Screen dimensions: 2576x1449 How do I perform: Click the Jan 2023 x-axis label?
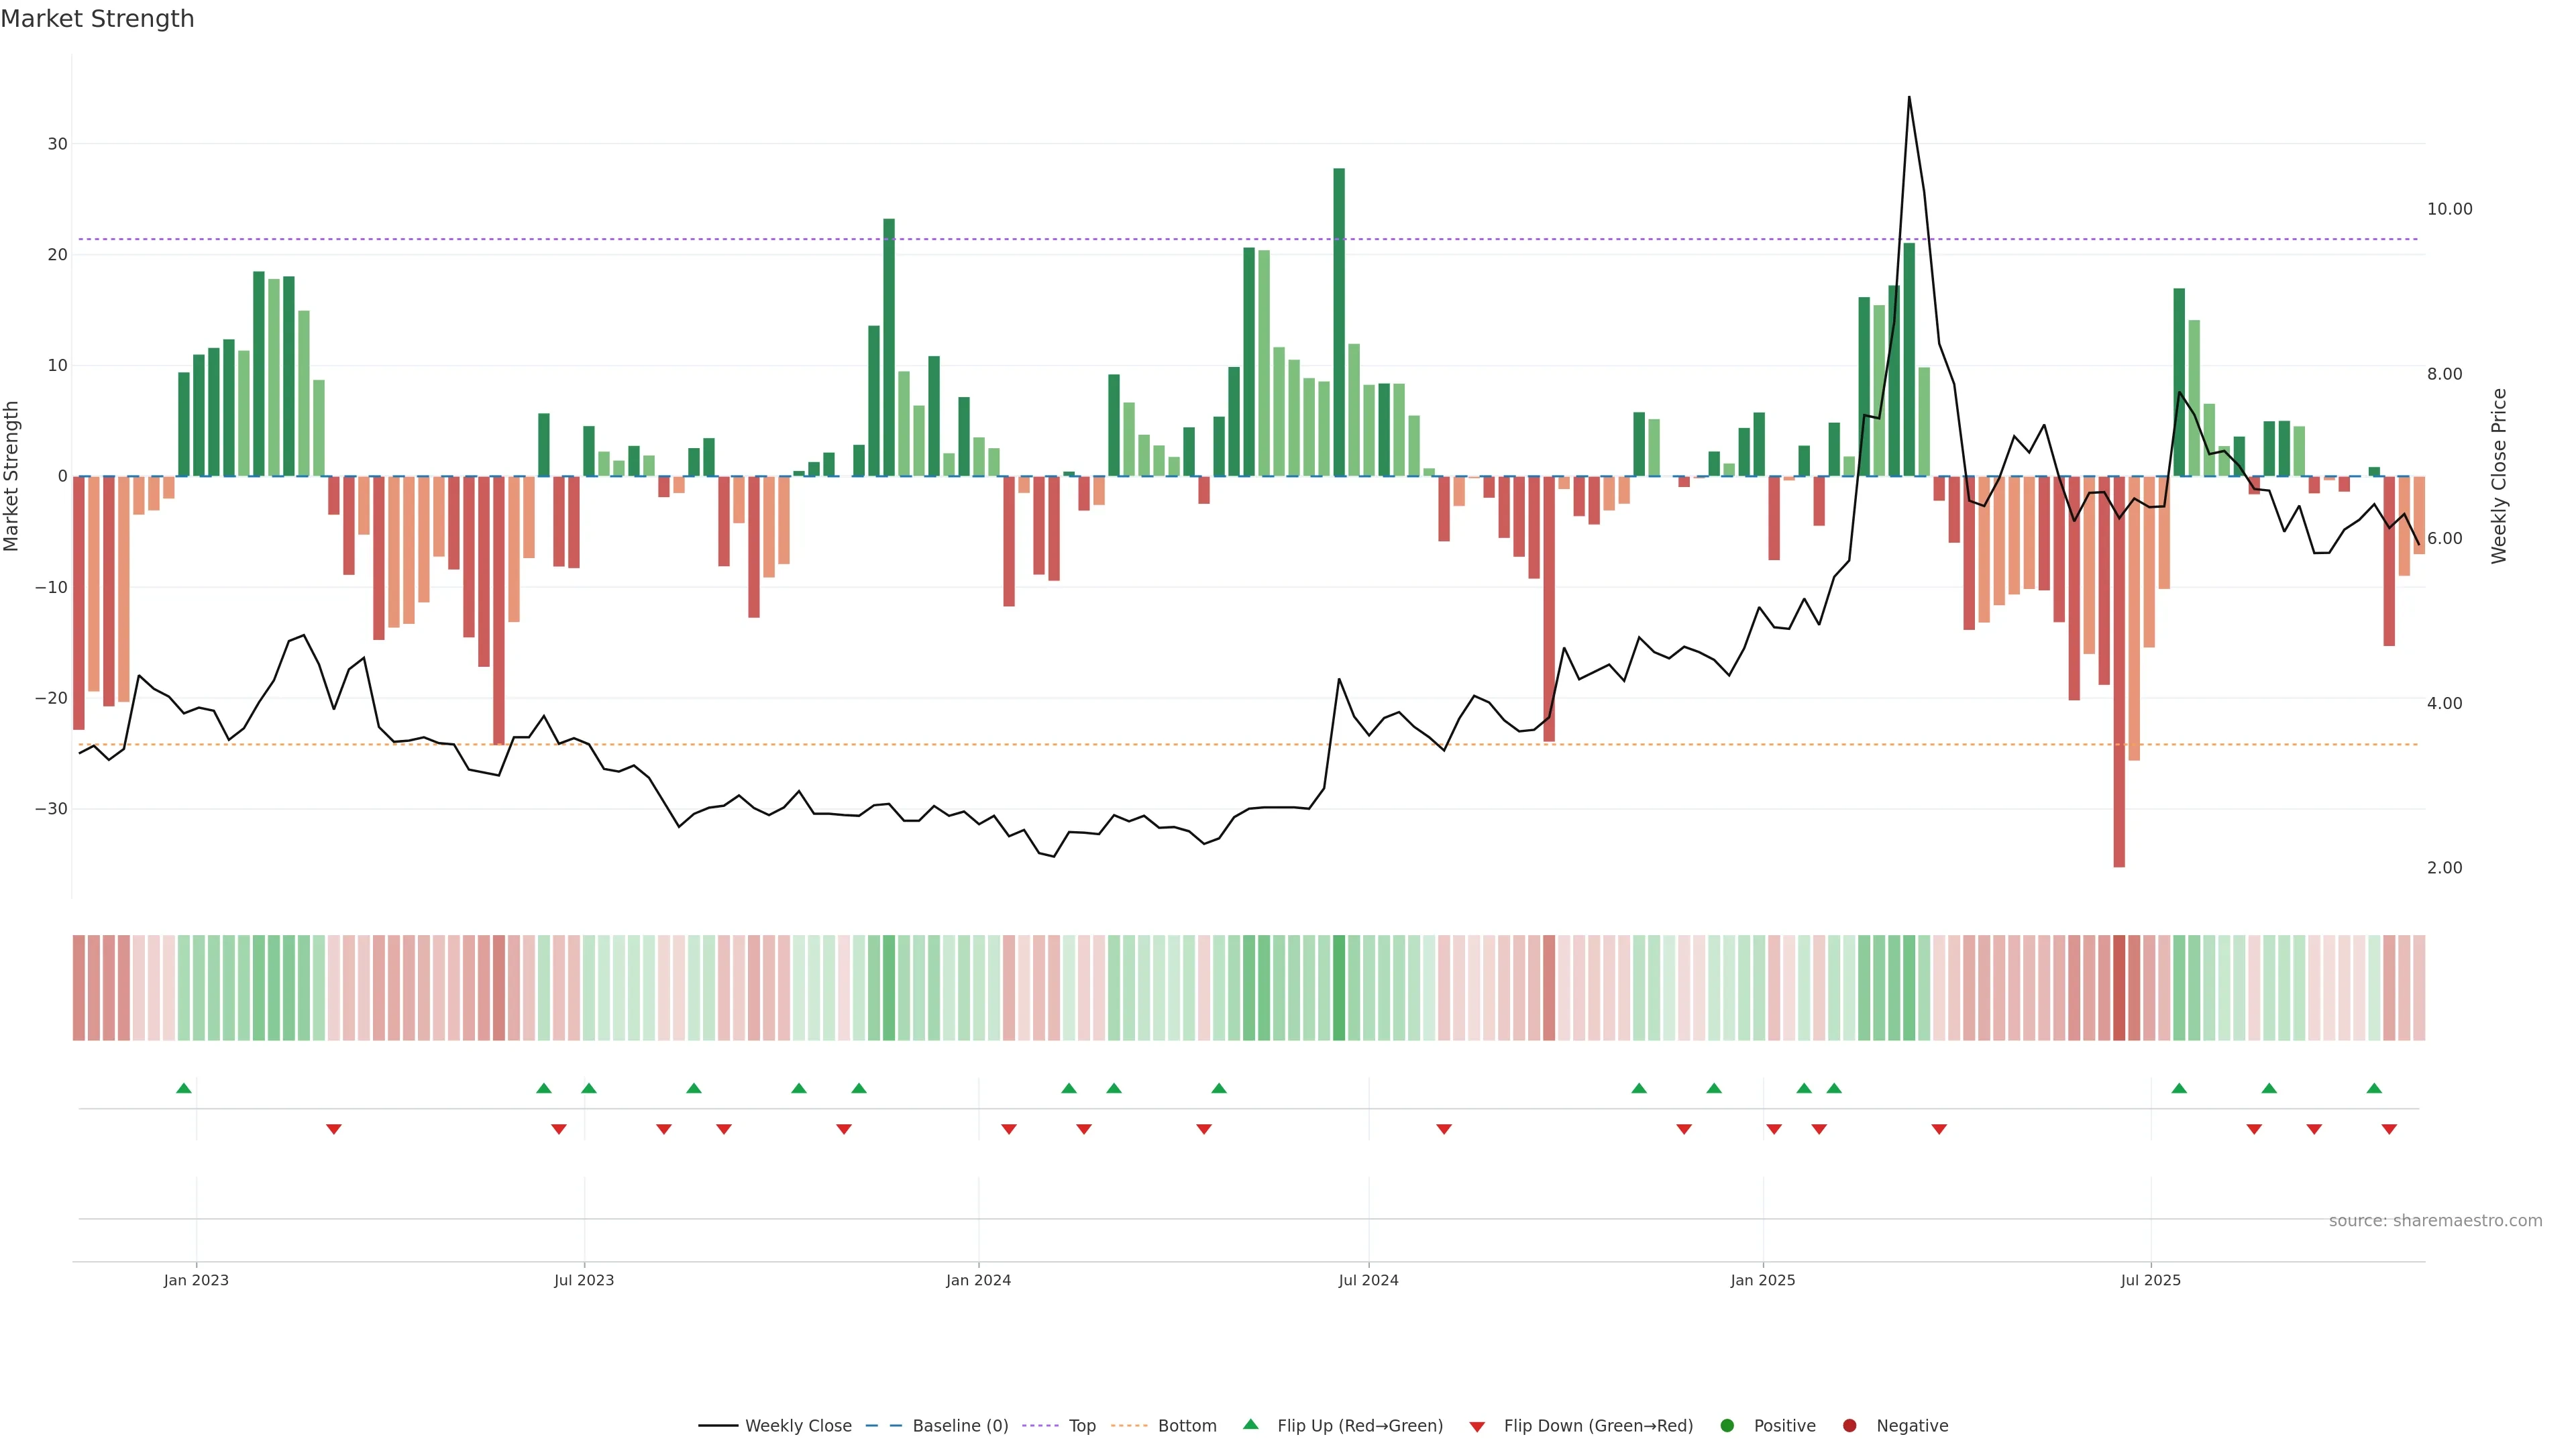pyautogui.click(x=196, y=1280)
